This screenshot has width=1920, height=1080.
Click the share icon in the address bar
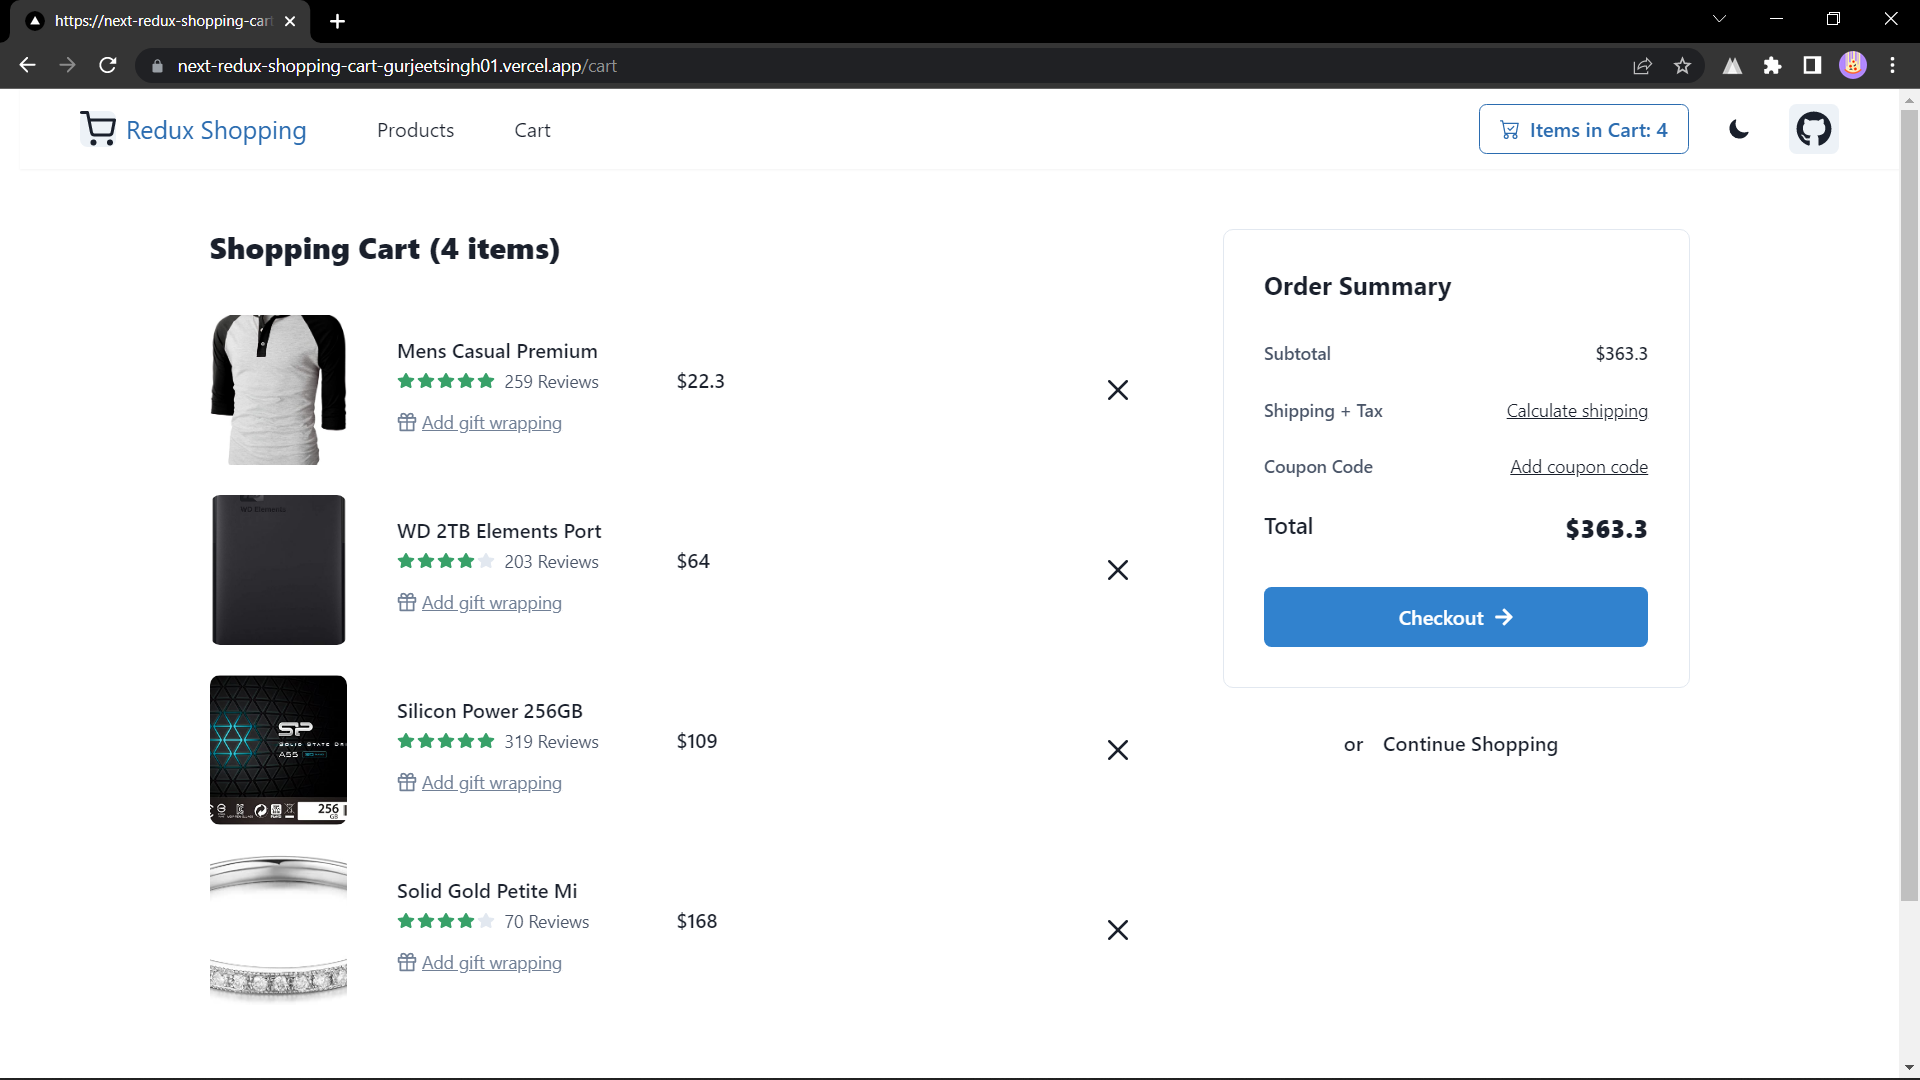(1643, 65)
